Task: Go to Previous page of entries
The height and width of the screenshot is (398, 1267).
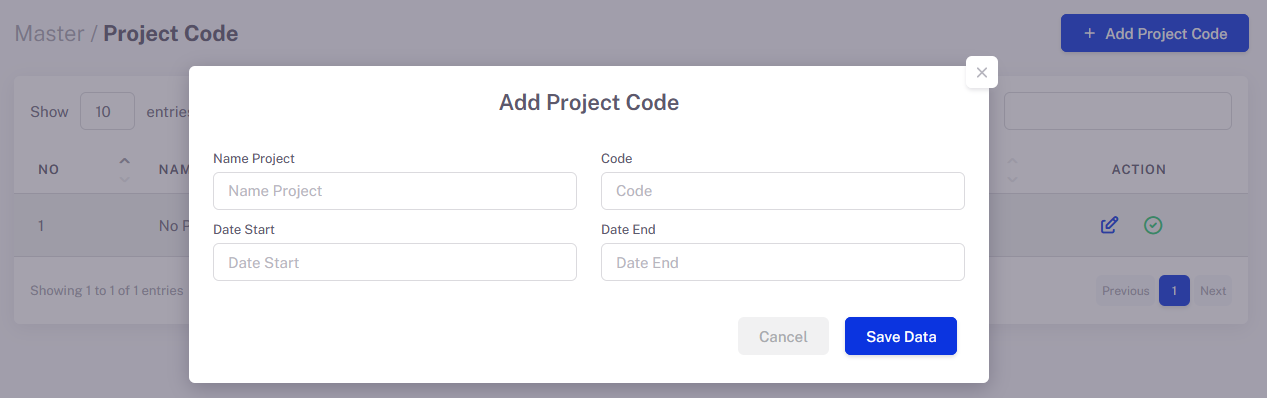Action: 1125,291
